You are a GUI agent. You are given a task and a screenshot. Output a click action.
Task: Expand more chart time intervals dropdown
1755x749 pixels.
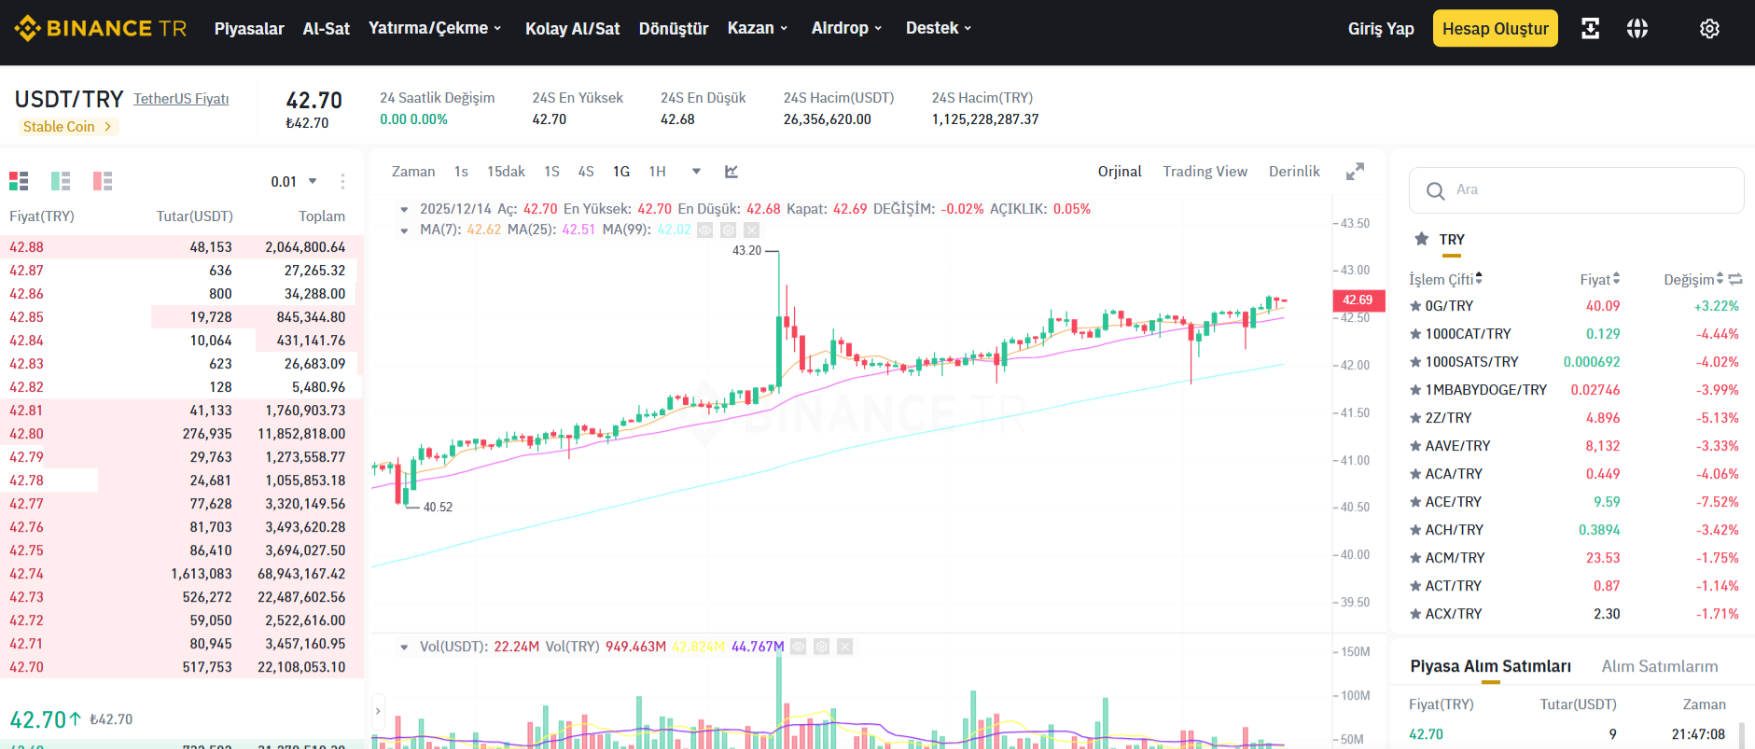[x=696, y=172]
